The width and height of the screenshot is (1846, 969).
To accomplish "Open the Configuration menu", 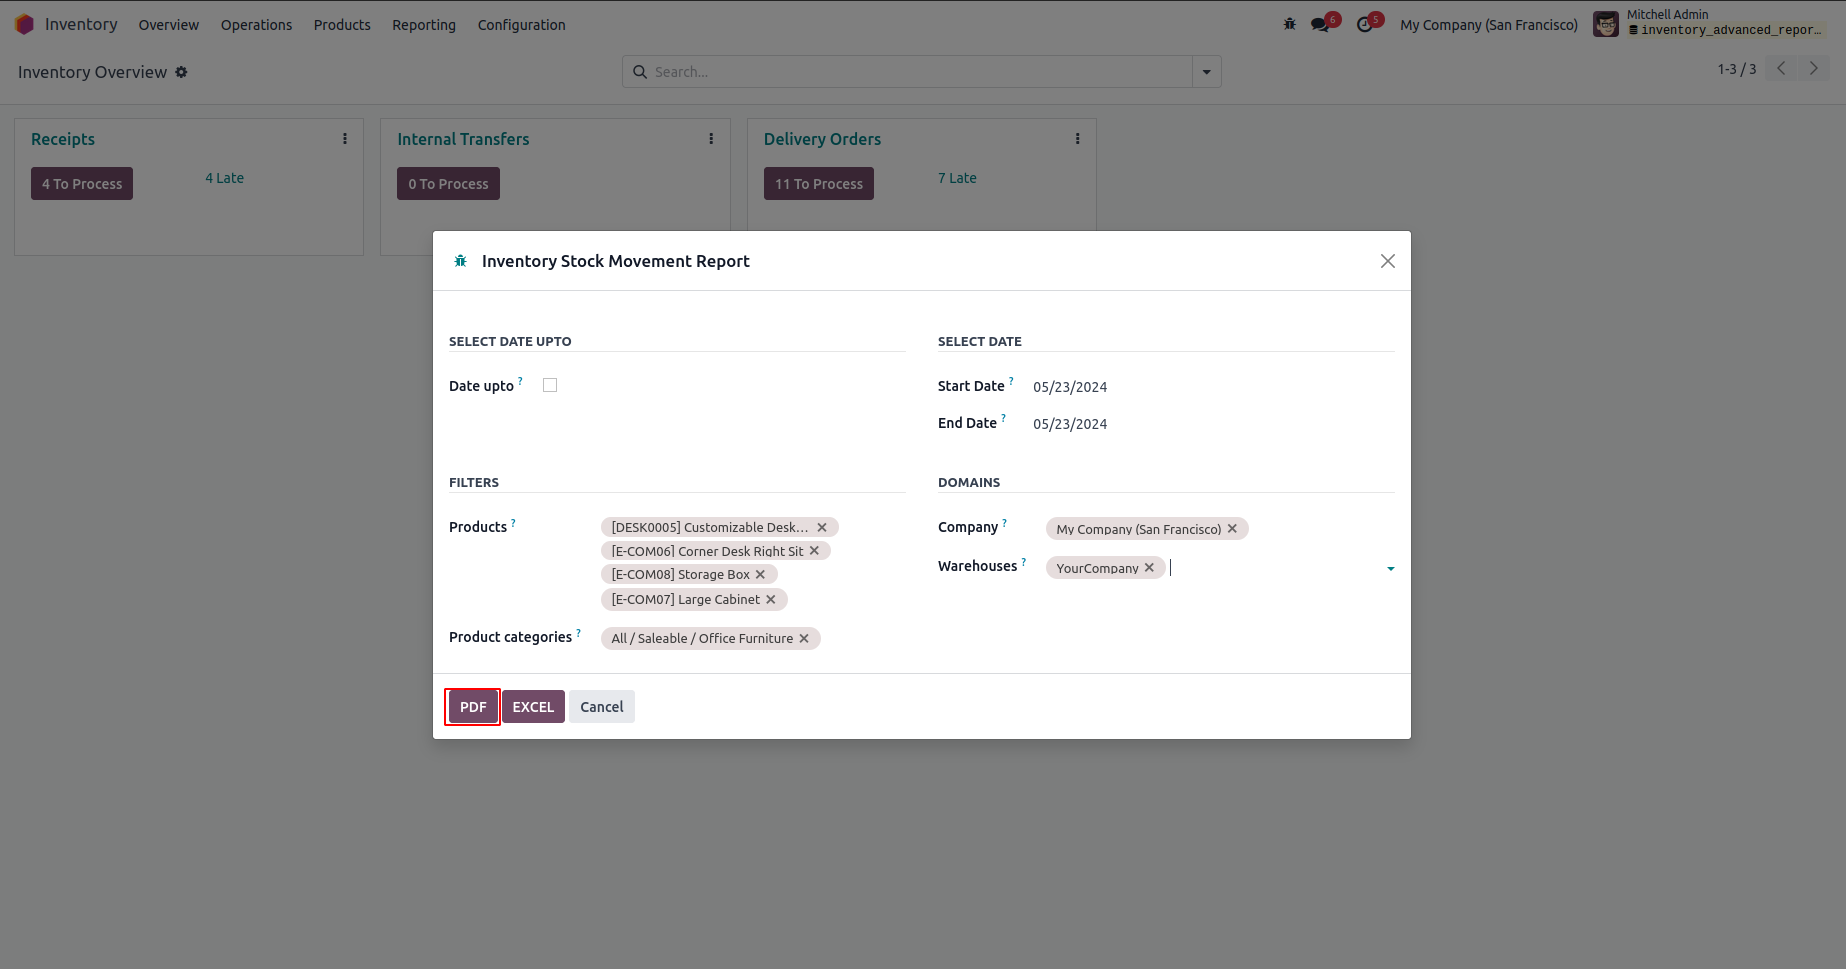I will [x=522, y=25].
